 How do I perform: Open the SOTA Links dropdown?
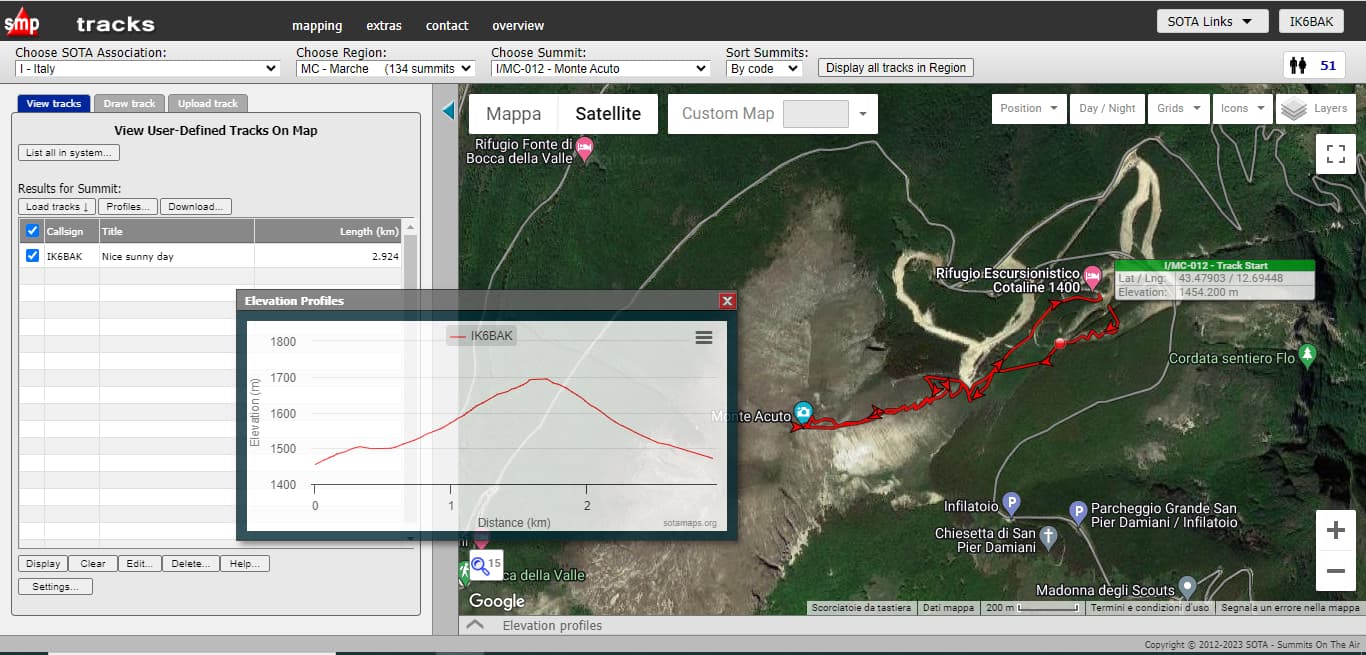1210,21
